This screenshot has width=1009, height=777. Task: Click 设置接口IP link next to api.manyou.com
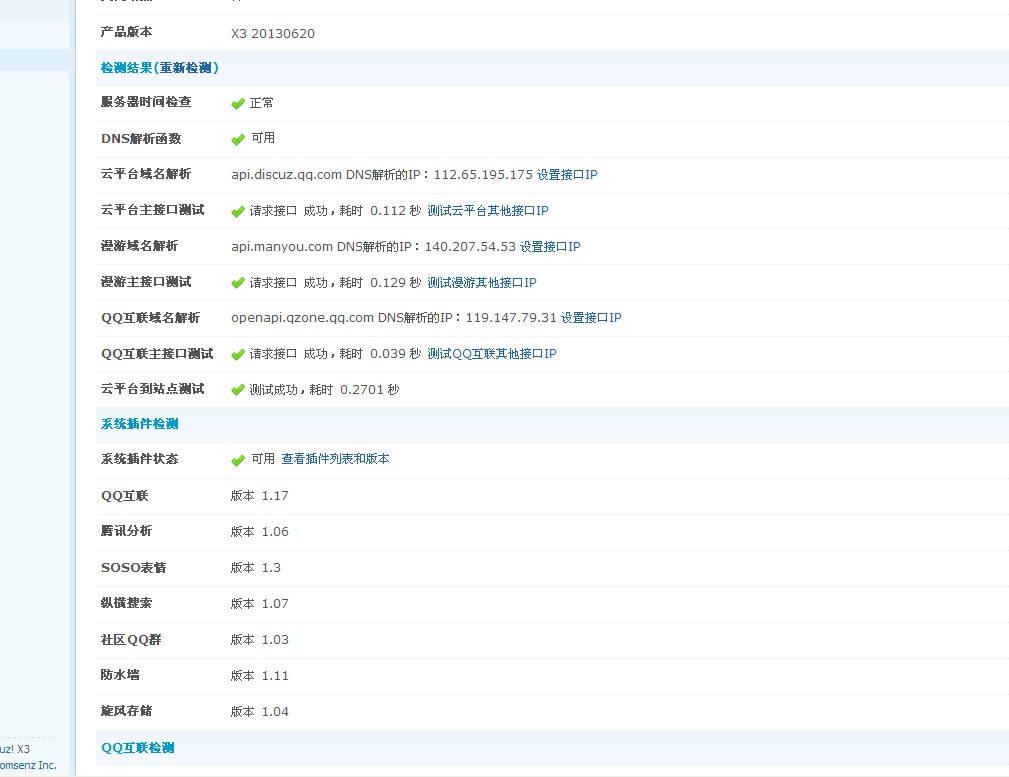[550, 247]
